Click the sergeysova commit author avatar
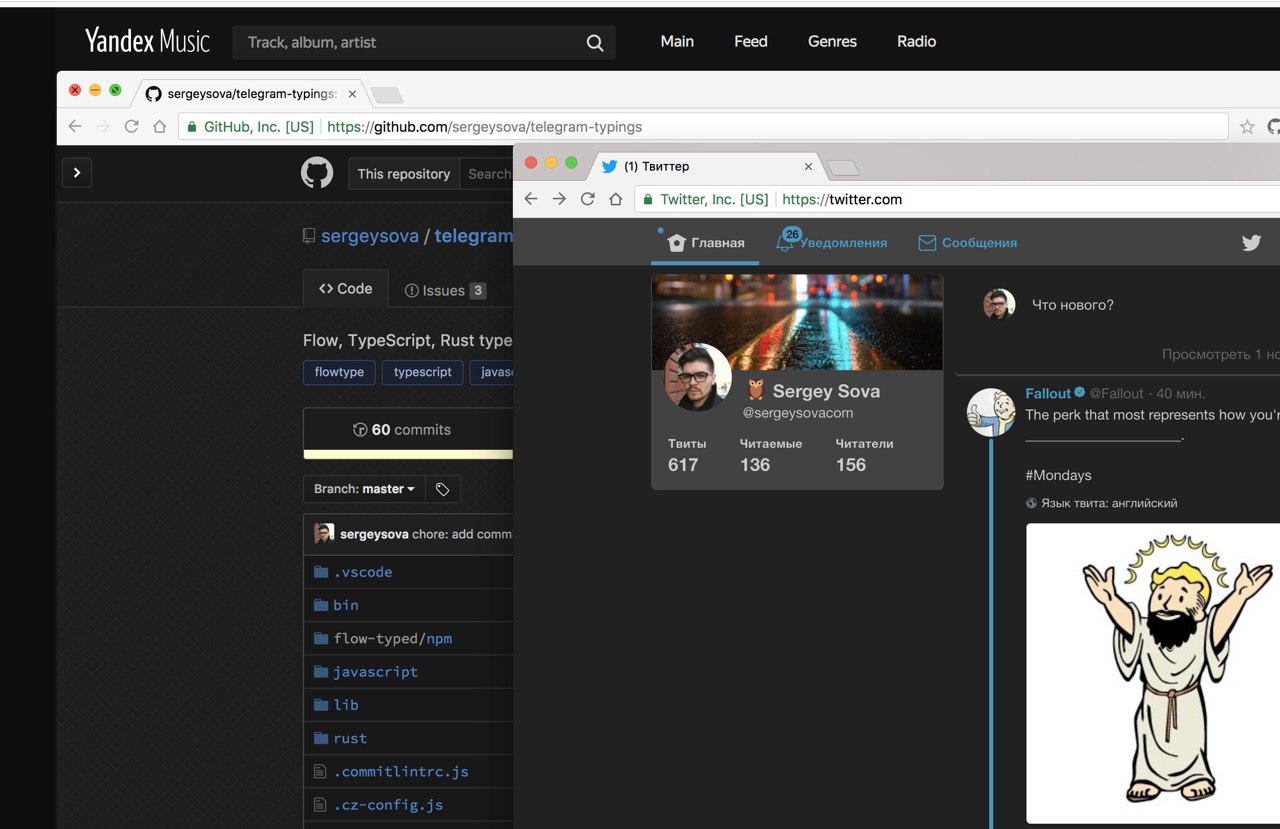Screen dimensions: 1280x829 pyautogui.click(x=324, y=533)
